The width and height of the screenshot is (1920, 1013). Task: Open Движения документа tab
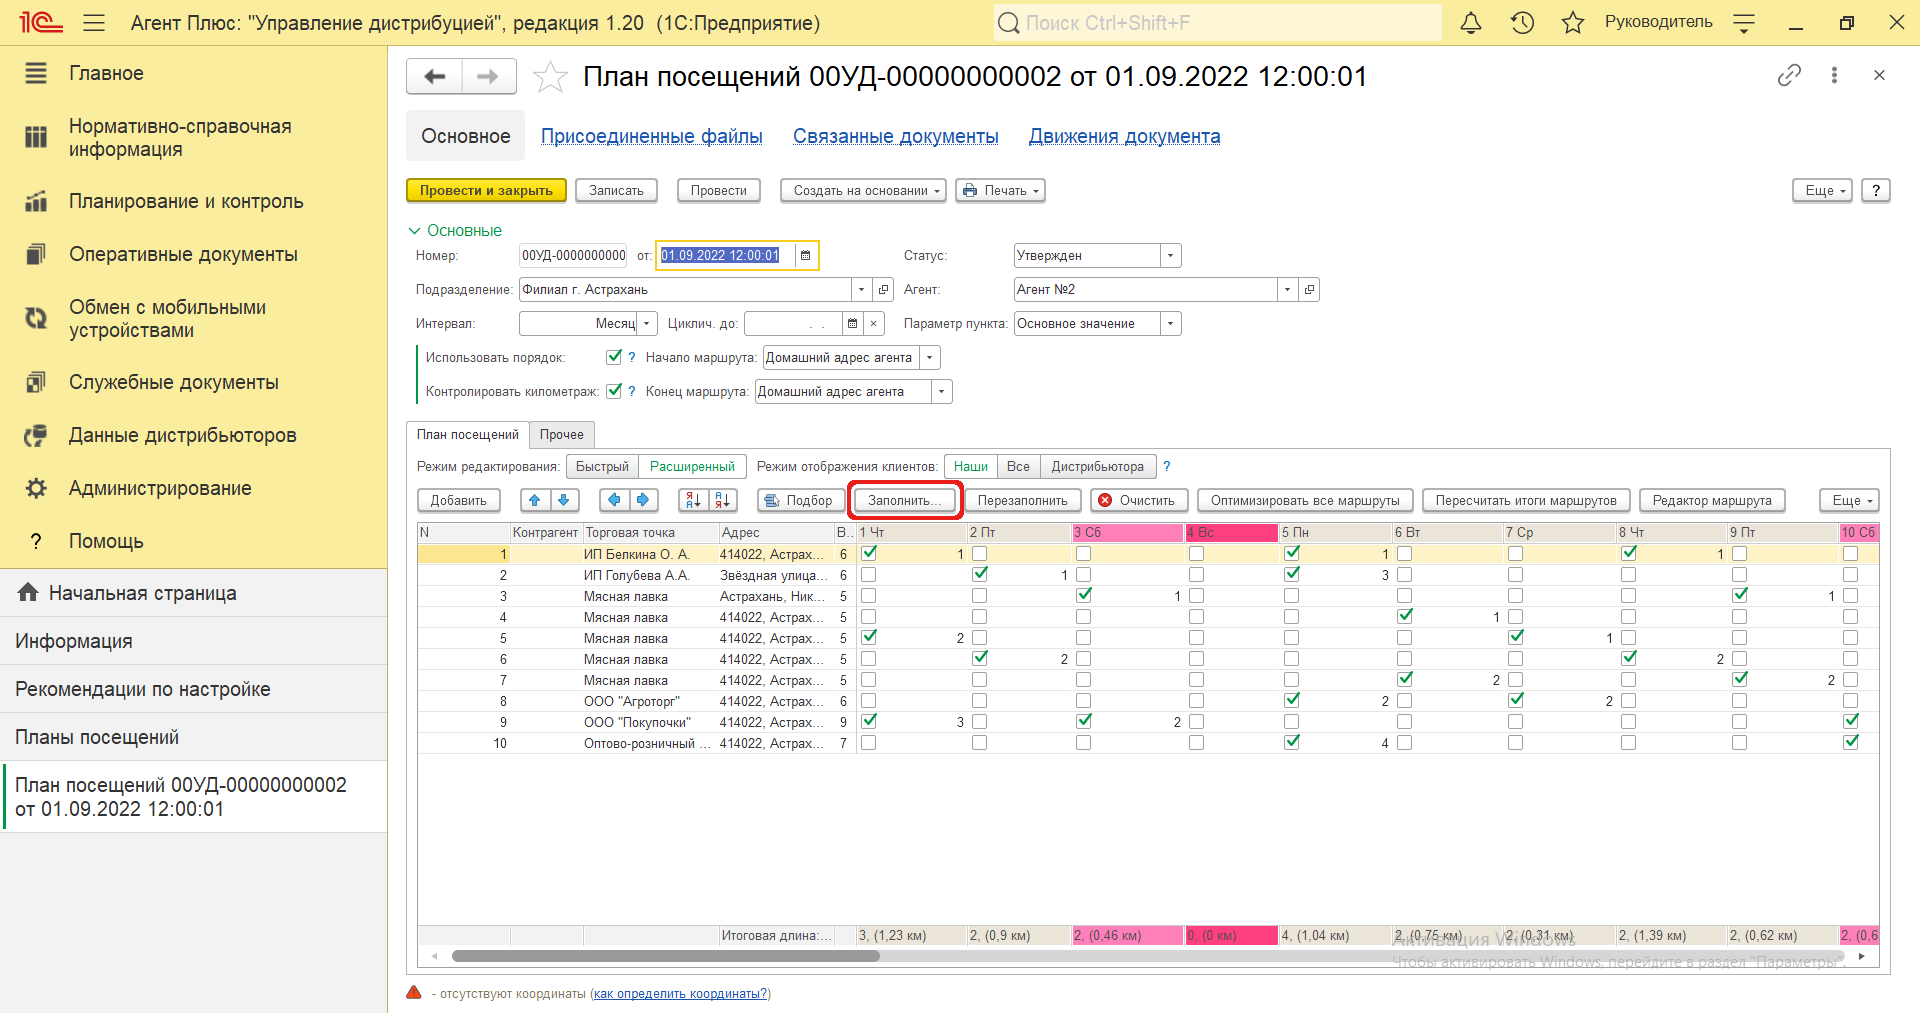tap(1125, 136)
